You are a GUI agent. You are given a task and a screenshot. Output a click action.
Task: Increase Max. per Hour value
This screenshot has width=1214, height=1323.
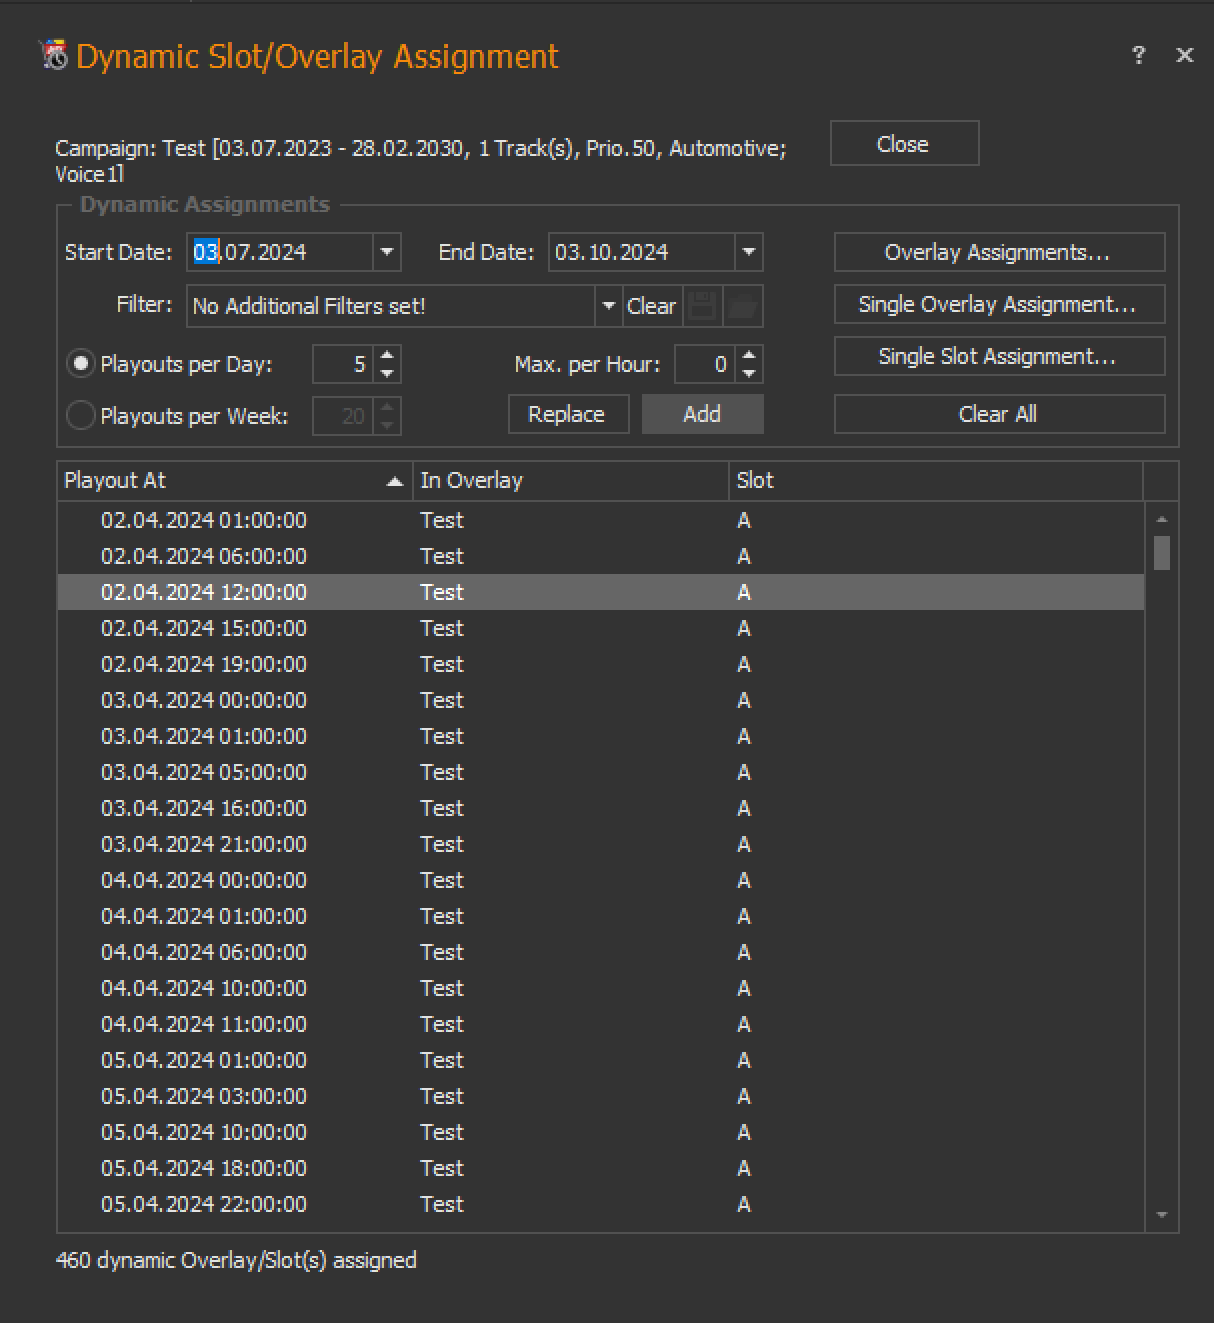[749, 355]
